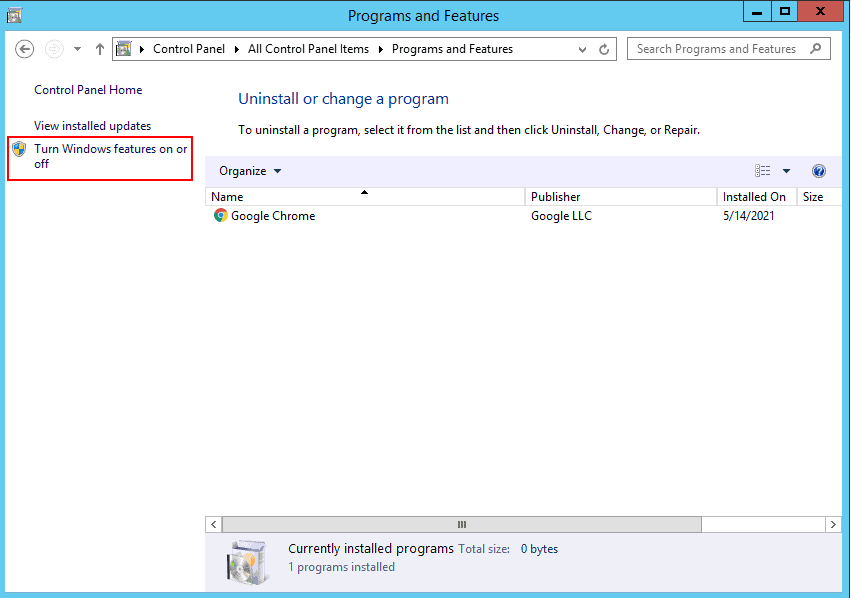The image size is (851, 598).
Task: Click the Back navigation arrow
Action: tap(24, 49)
